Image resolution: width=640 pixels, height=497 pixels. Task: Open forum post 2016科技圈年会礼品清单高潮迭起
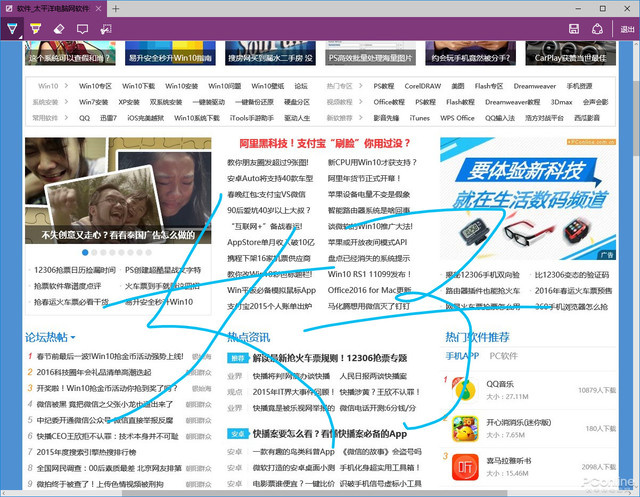[x=94, y=372]
